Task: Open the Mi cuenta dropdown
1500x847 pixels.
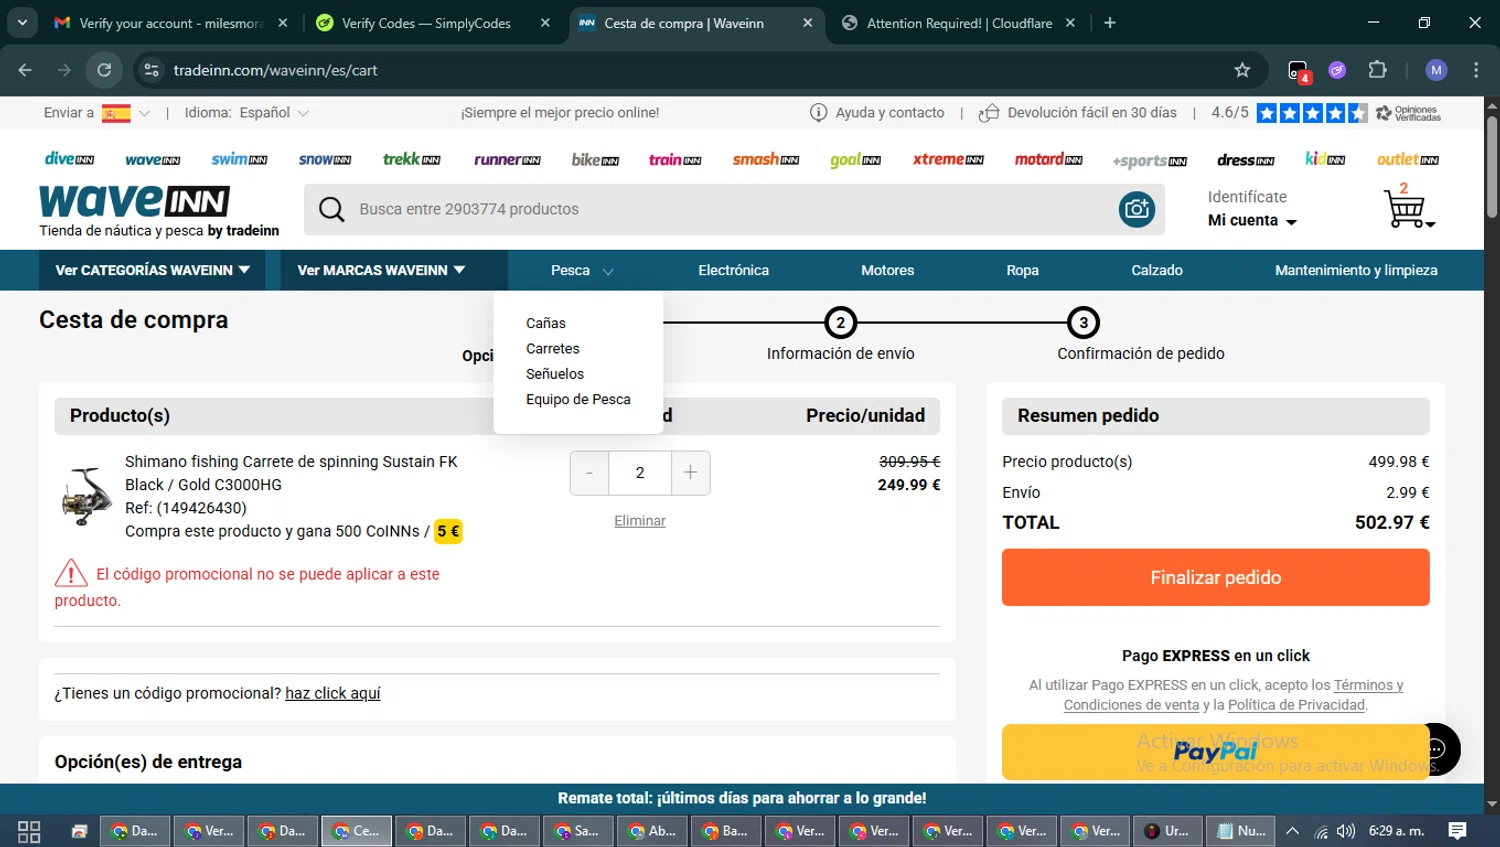Action: pos(1252,220)
